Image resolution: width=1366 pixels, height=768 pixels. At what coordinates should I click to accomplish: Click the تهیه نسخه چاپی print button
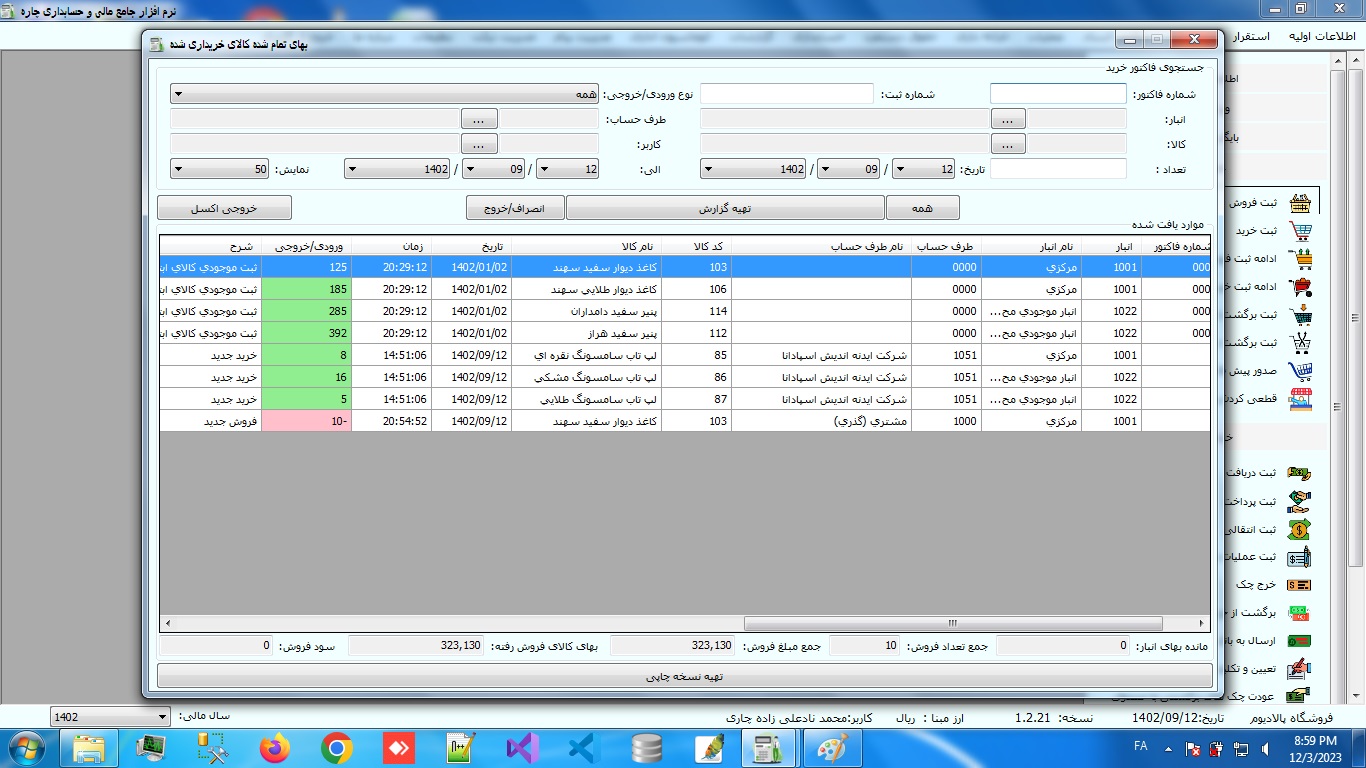coord(684,677)
